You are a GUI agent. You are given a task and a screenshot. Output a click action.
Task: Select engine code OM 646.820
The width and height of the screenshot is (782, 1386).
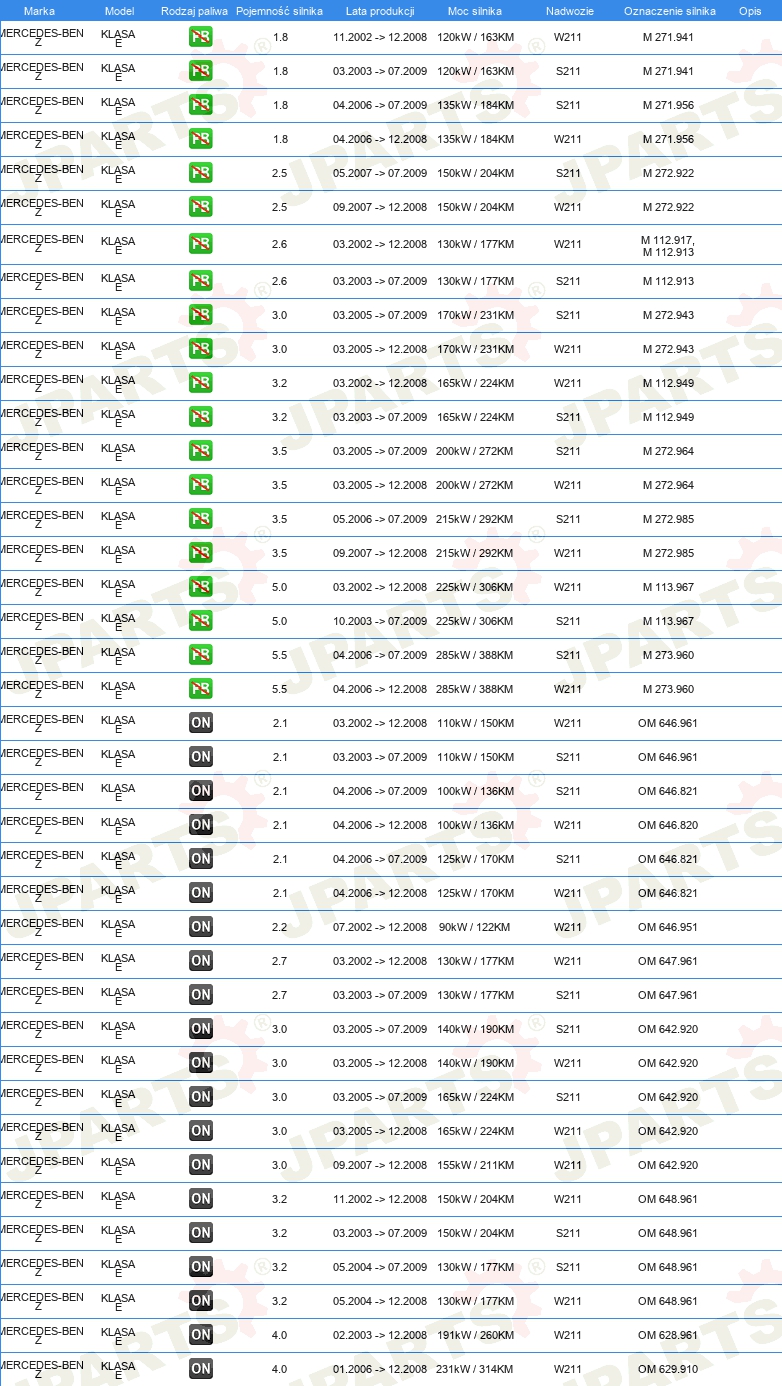coord(668,826)
